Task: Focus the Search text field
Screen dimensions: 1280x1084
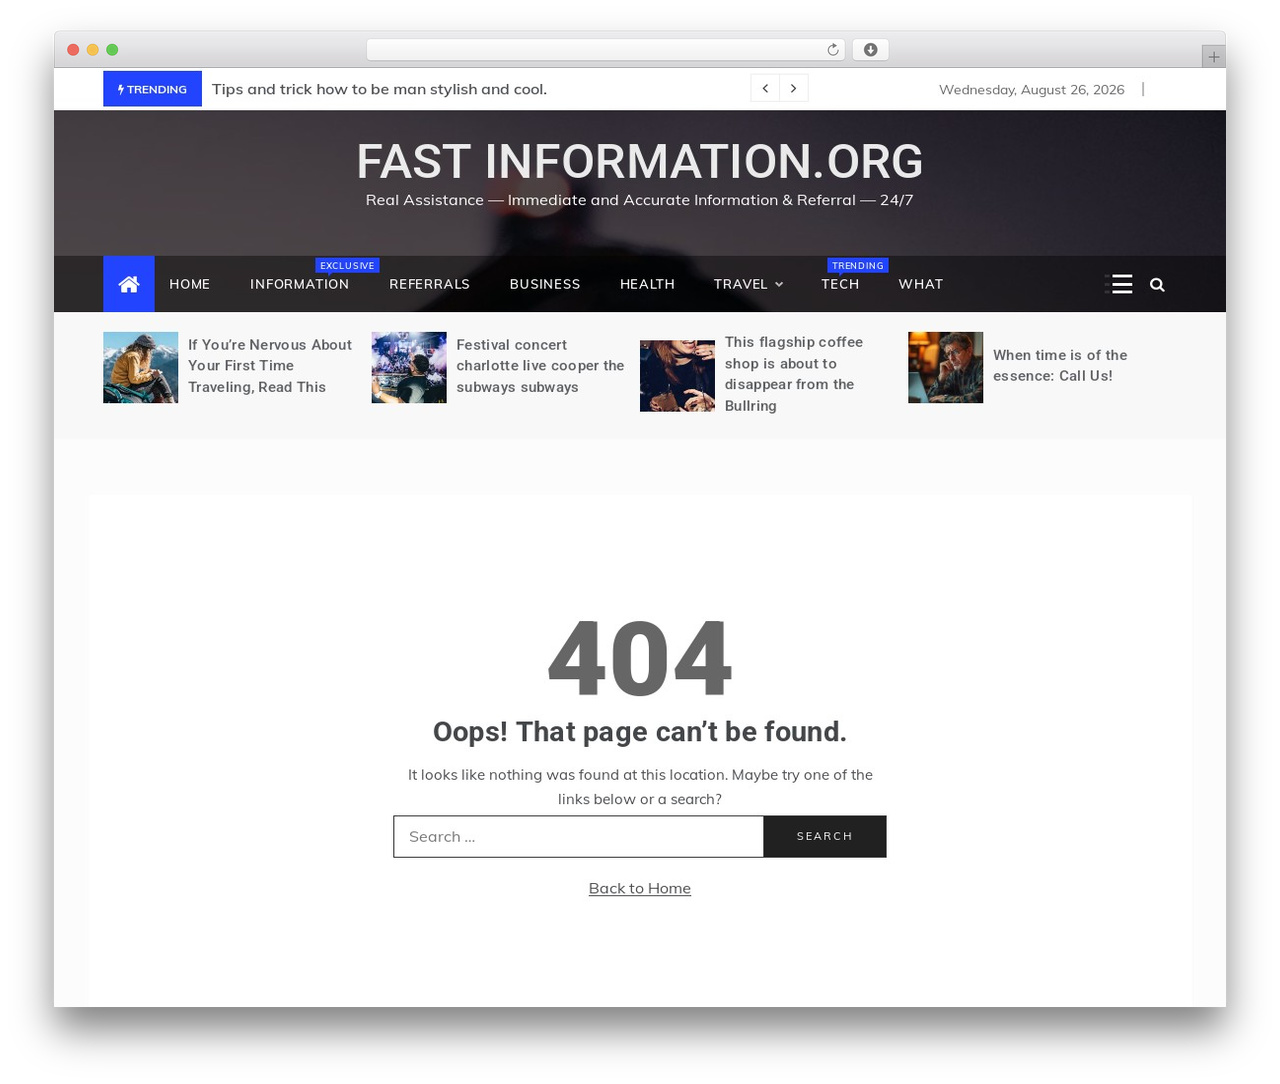Action: coord(579,836)
